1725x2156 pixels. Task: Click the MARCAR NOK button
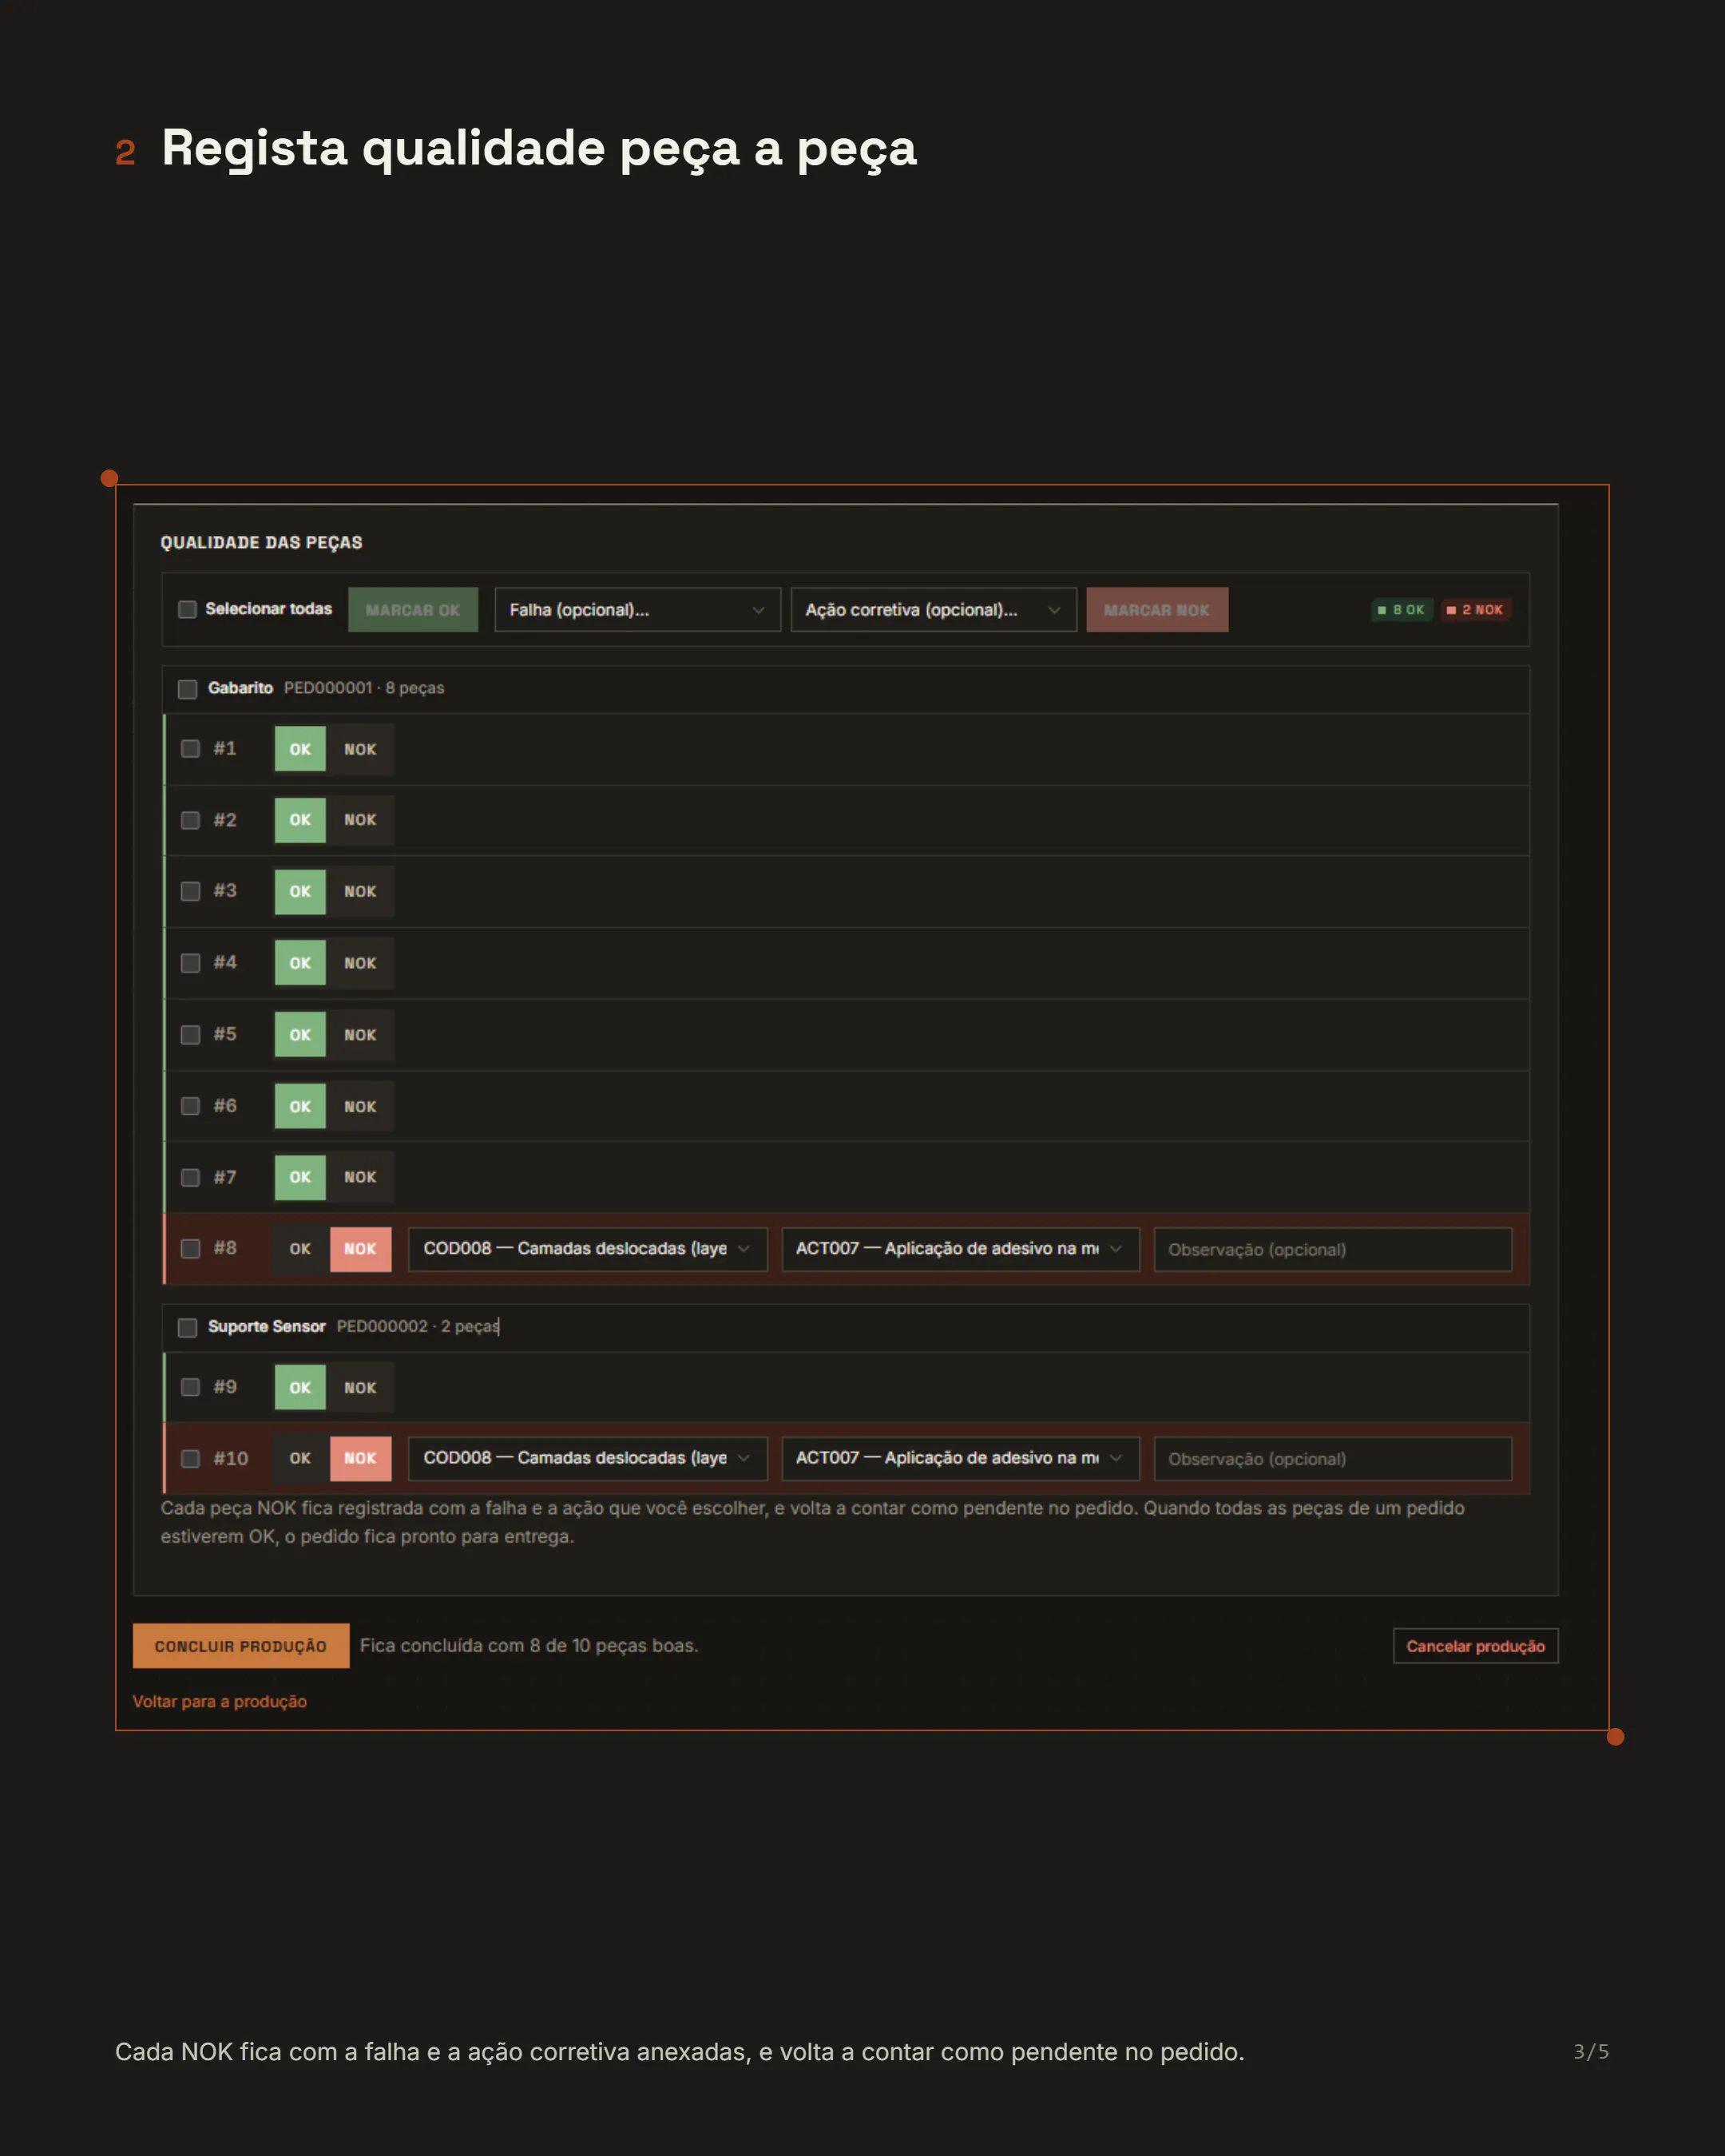(x=1157, y=609)
